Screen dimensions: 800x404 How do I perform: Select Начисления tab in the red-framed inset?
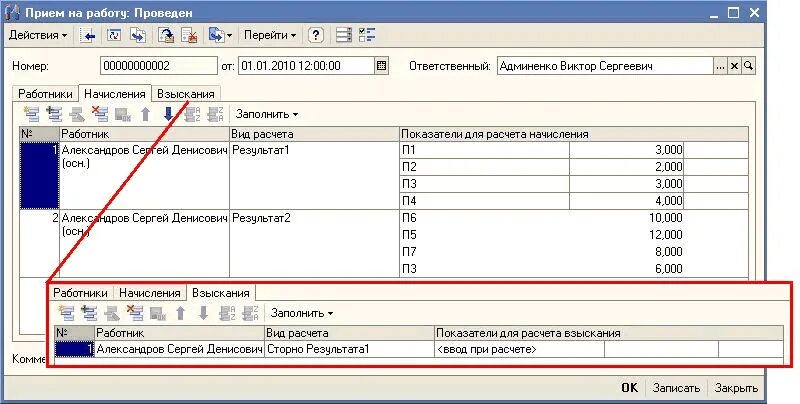click(149, 293)
